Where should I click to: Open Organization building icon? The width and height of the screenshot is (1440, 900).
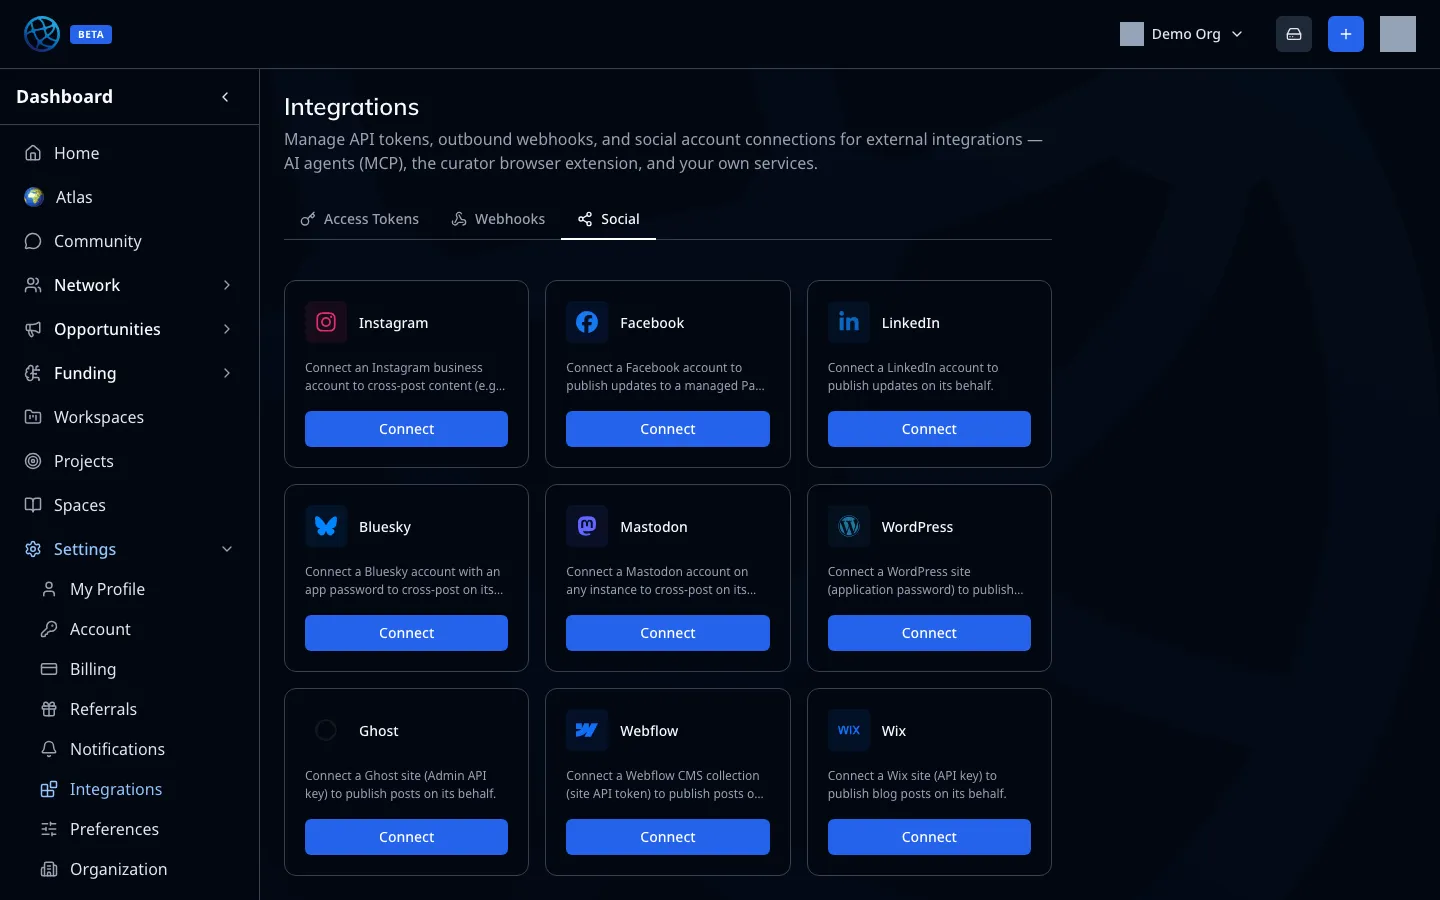point(49,869)
